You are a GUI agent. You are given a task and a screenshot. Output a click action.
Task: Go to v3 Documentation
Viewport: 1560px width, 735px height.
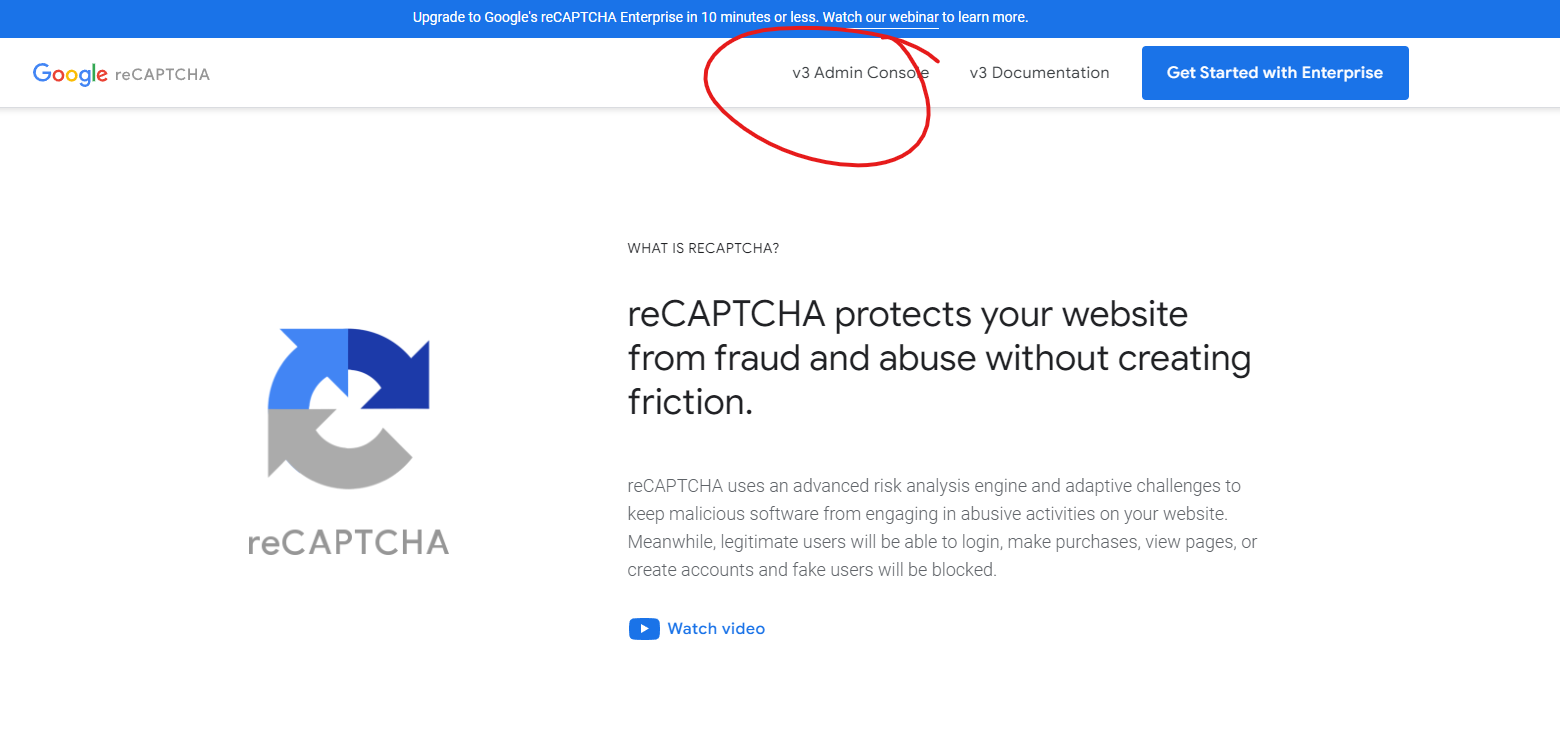1039,73
